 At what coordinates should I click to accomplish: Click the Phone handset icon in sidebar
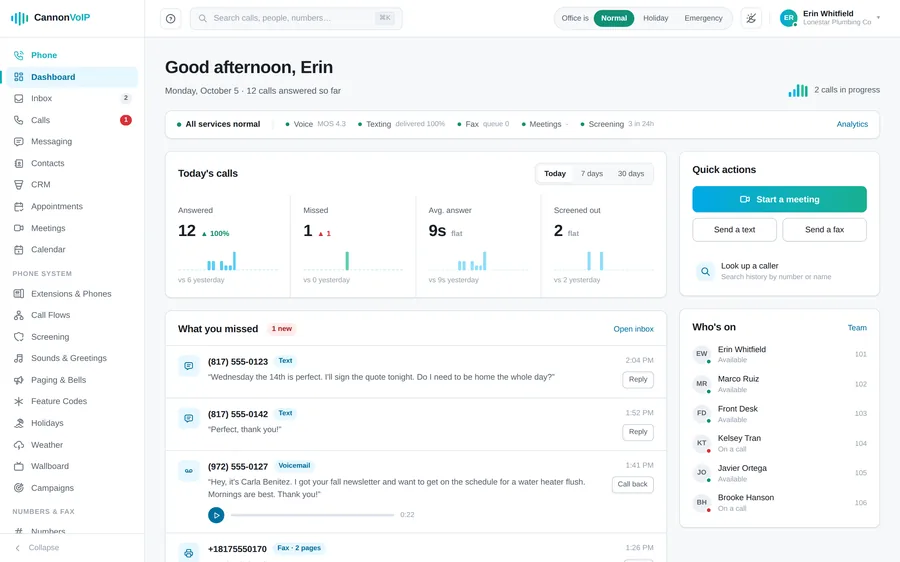(19, 55)
